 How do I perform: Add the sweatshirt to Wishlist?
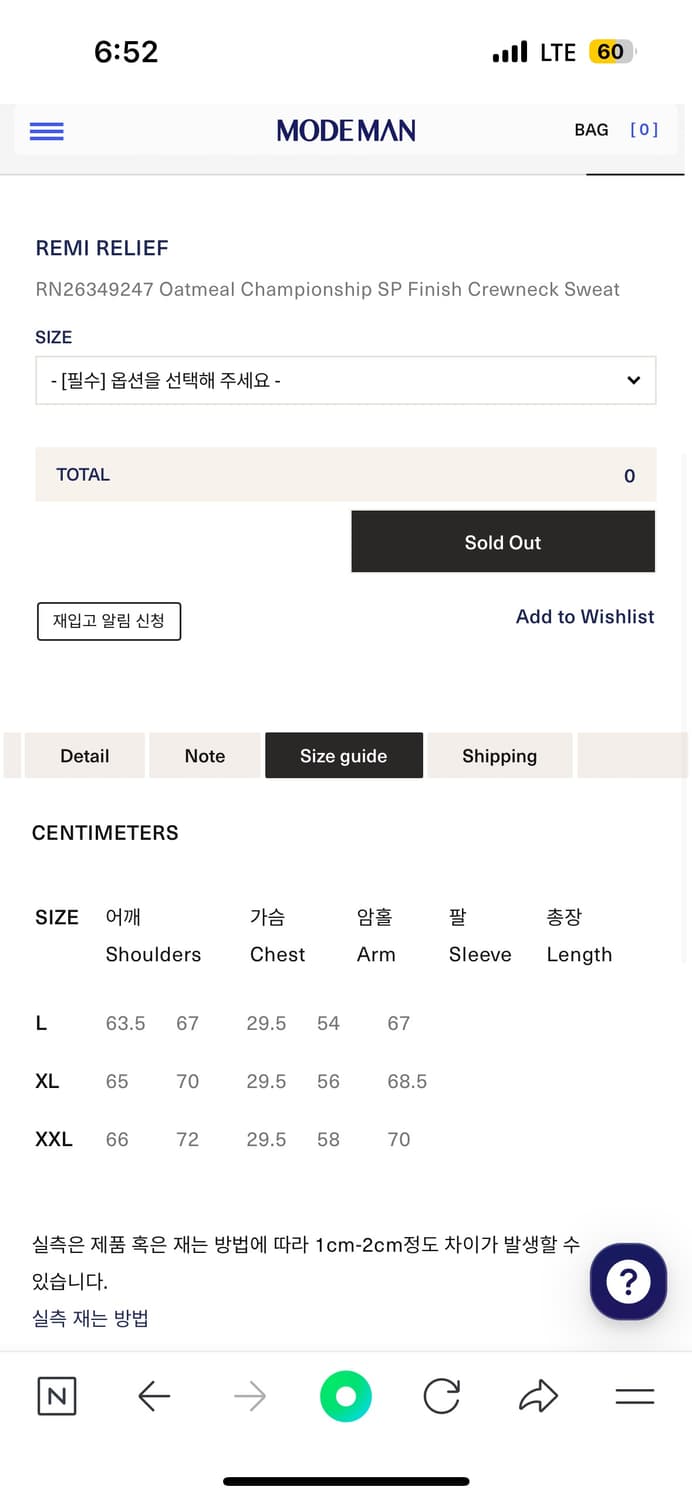pos(585,617)
